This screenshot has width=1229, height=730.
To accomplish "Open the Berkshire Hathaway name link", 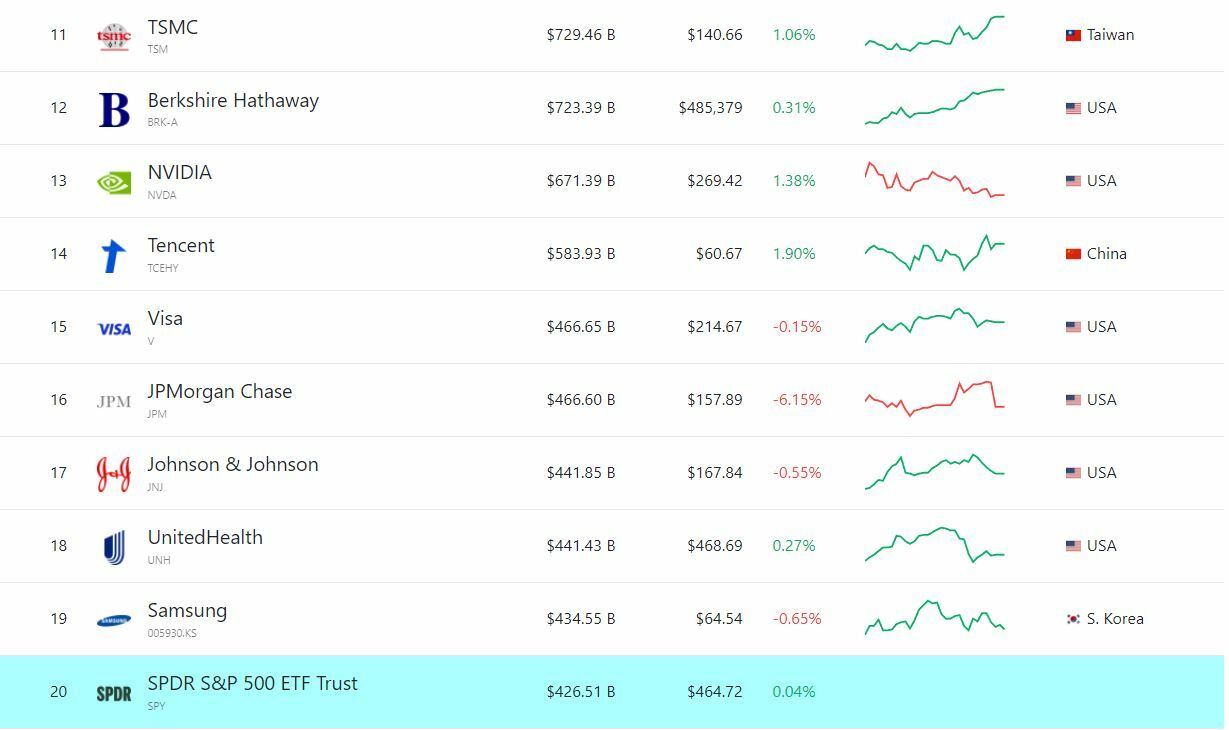I will (x=233, y=100).
